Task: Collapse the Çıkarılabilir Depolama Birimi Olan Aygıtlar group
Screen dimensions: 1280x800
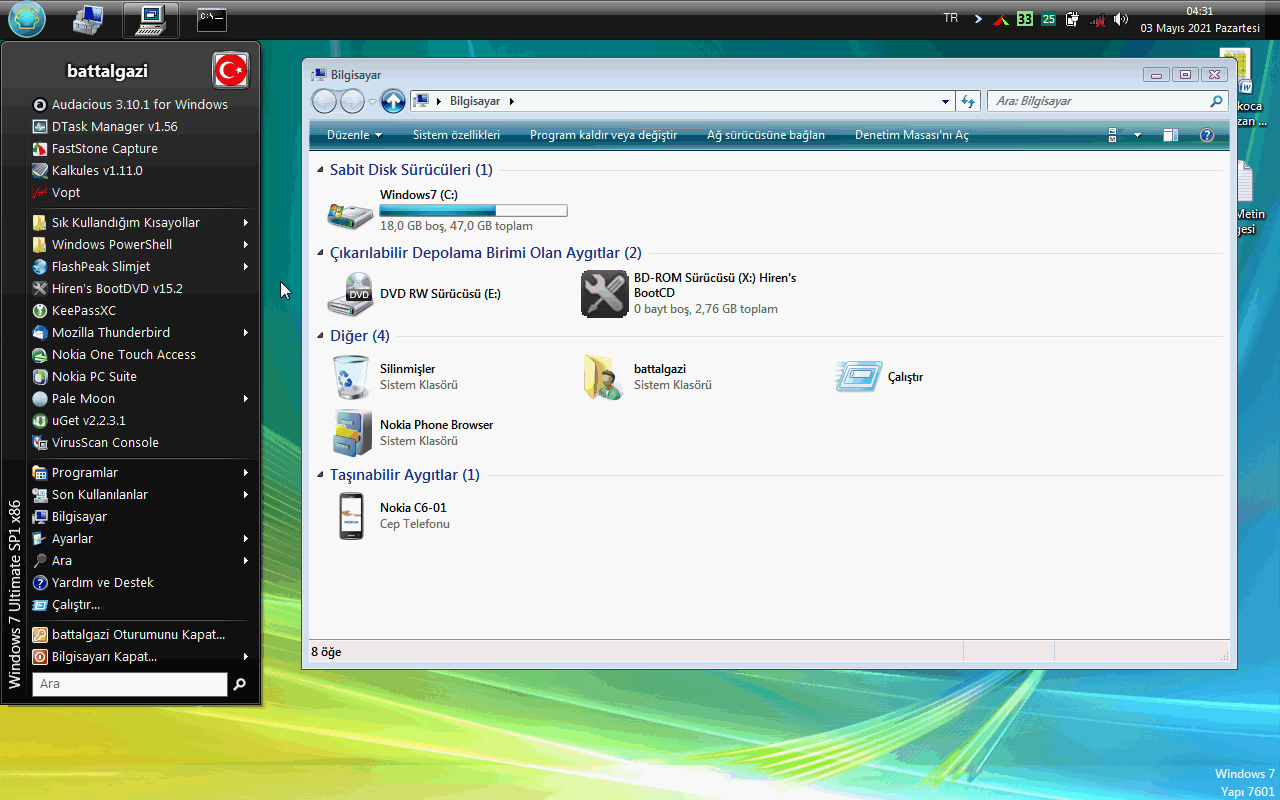Action: click(320, 253)
